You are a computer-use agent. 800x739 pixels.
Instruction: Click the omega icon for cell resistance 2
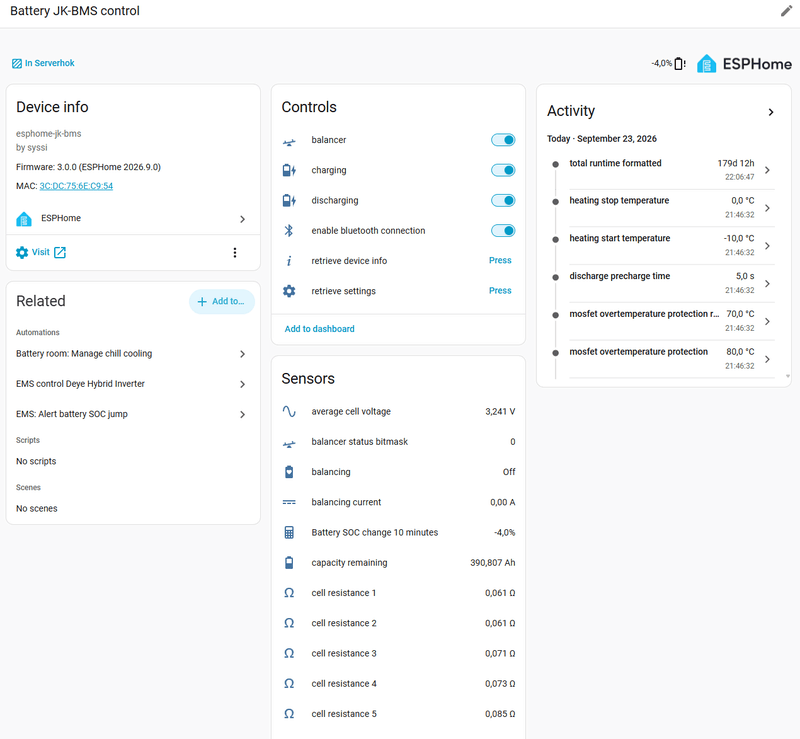[x=289, y=623]
